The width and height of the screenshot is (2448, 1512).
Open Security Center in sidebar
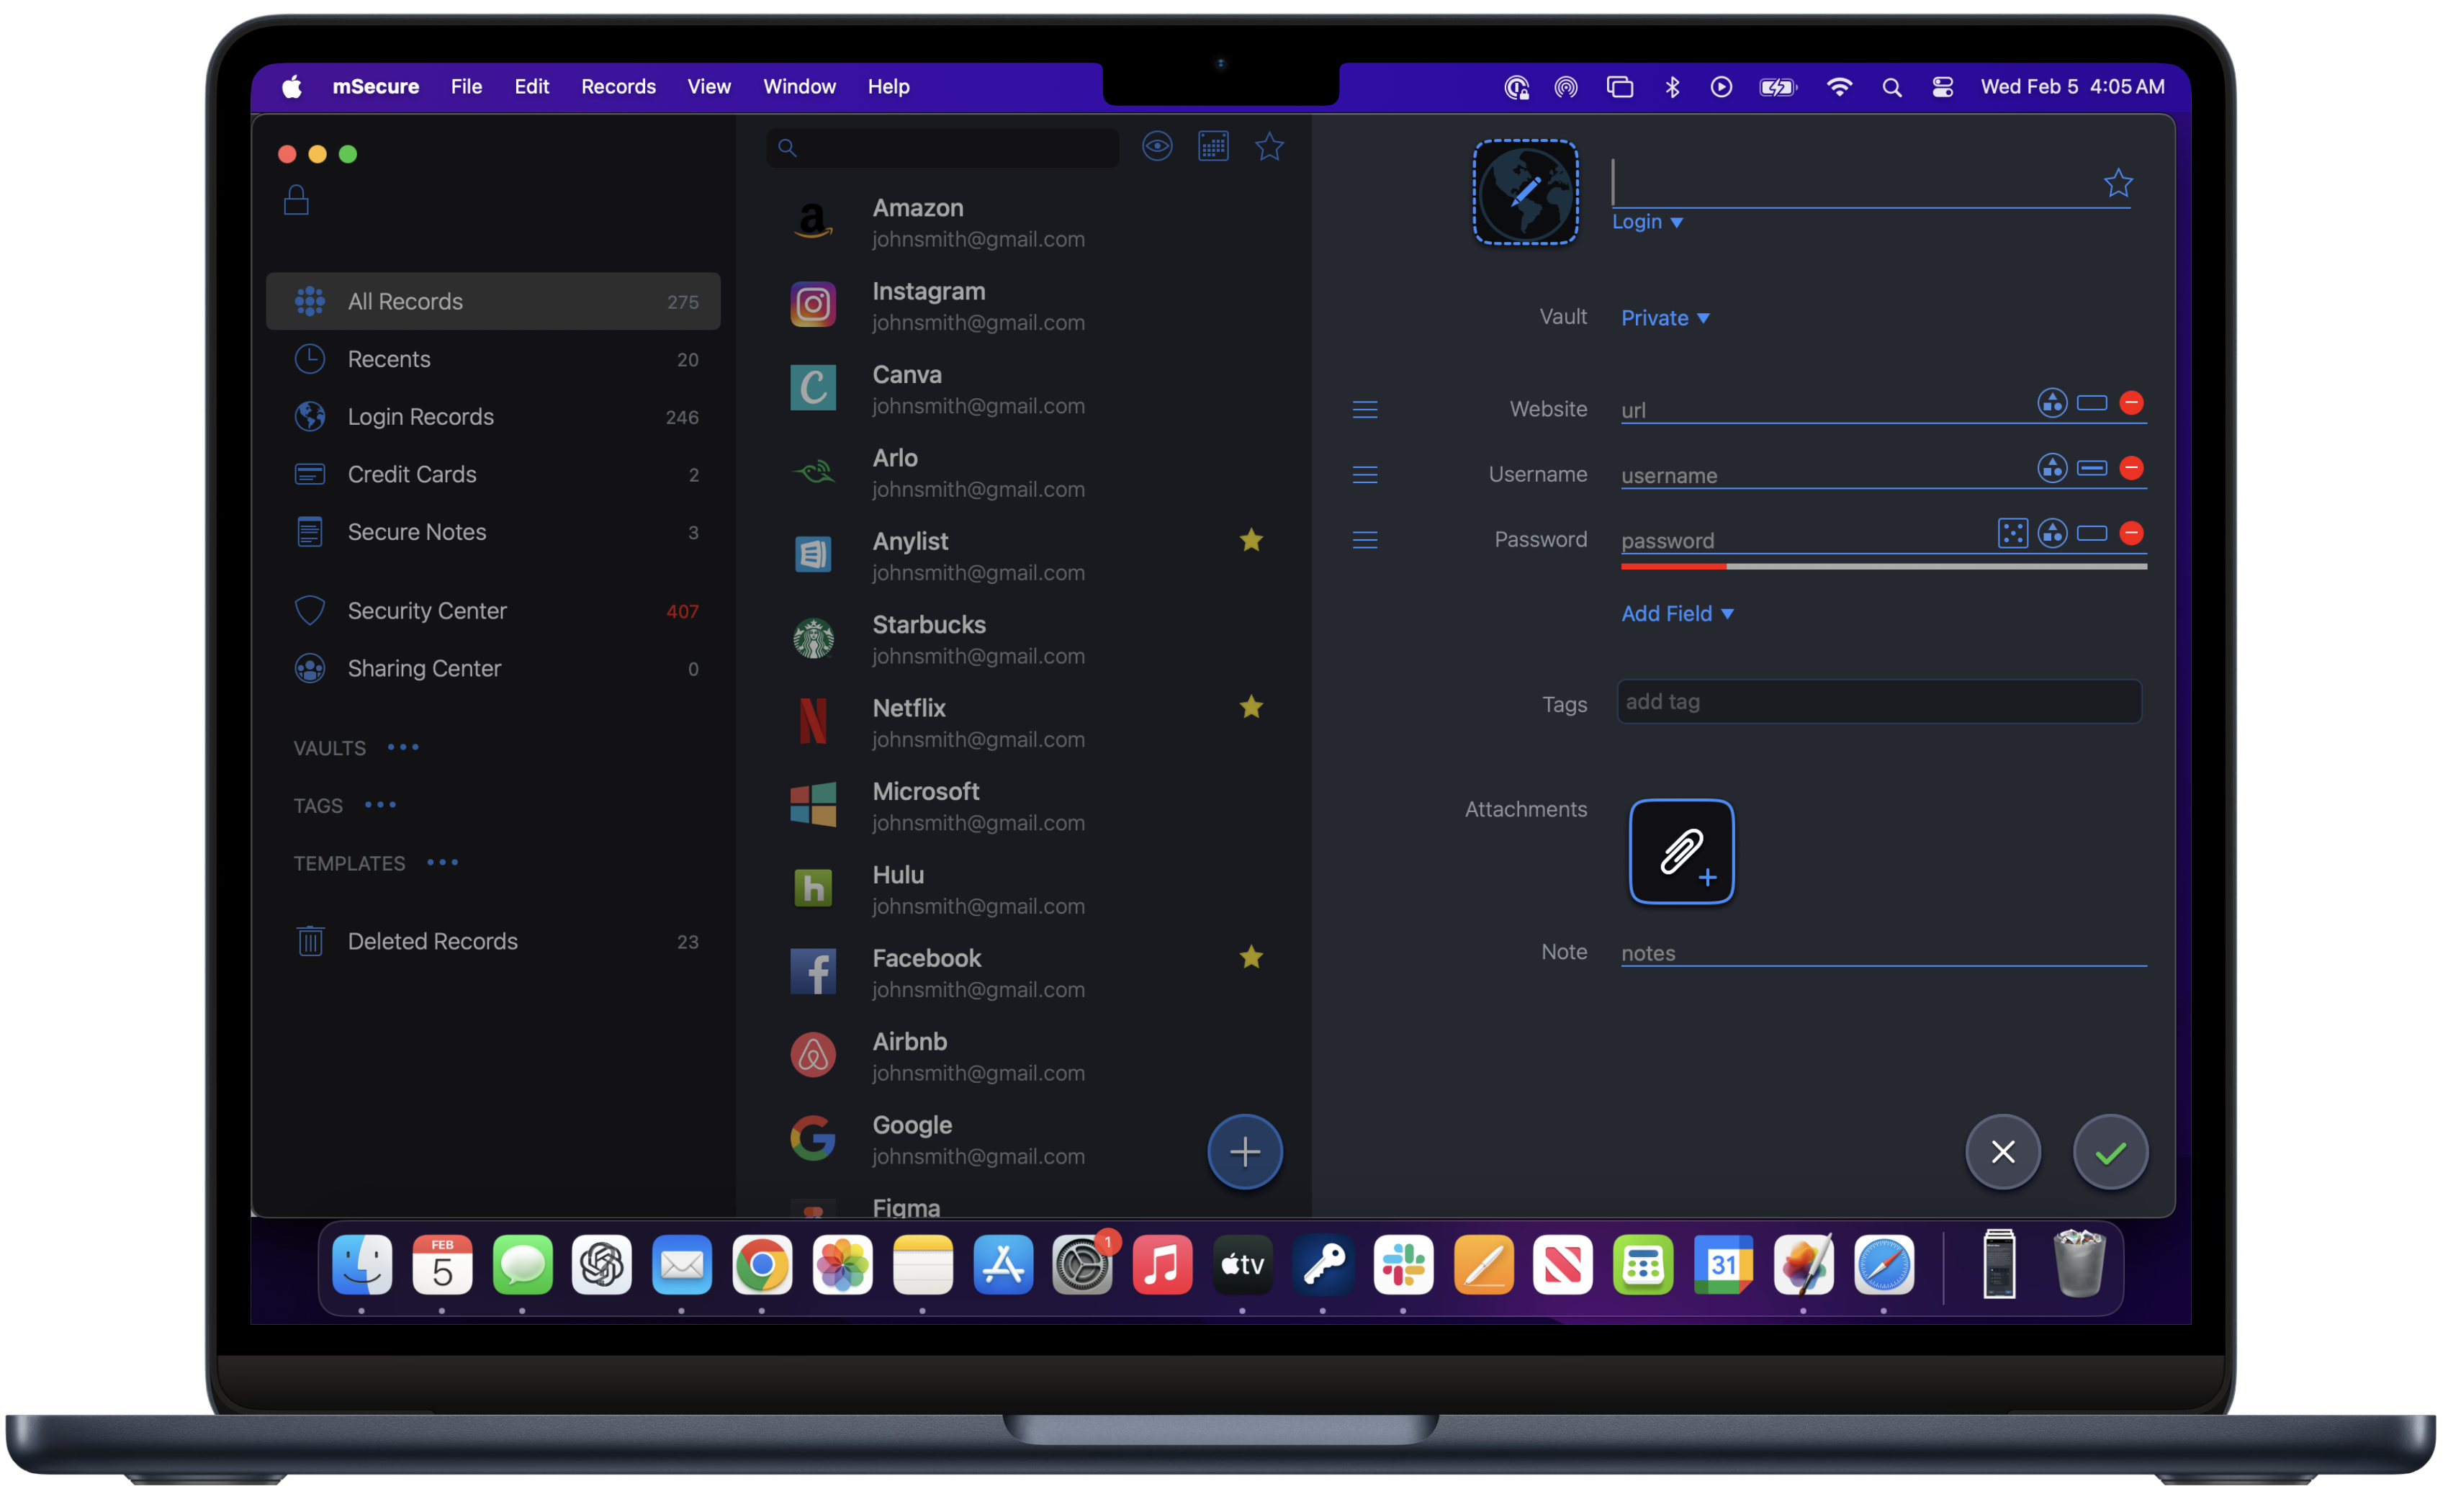427,610
